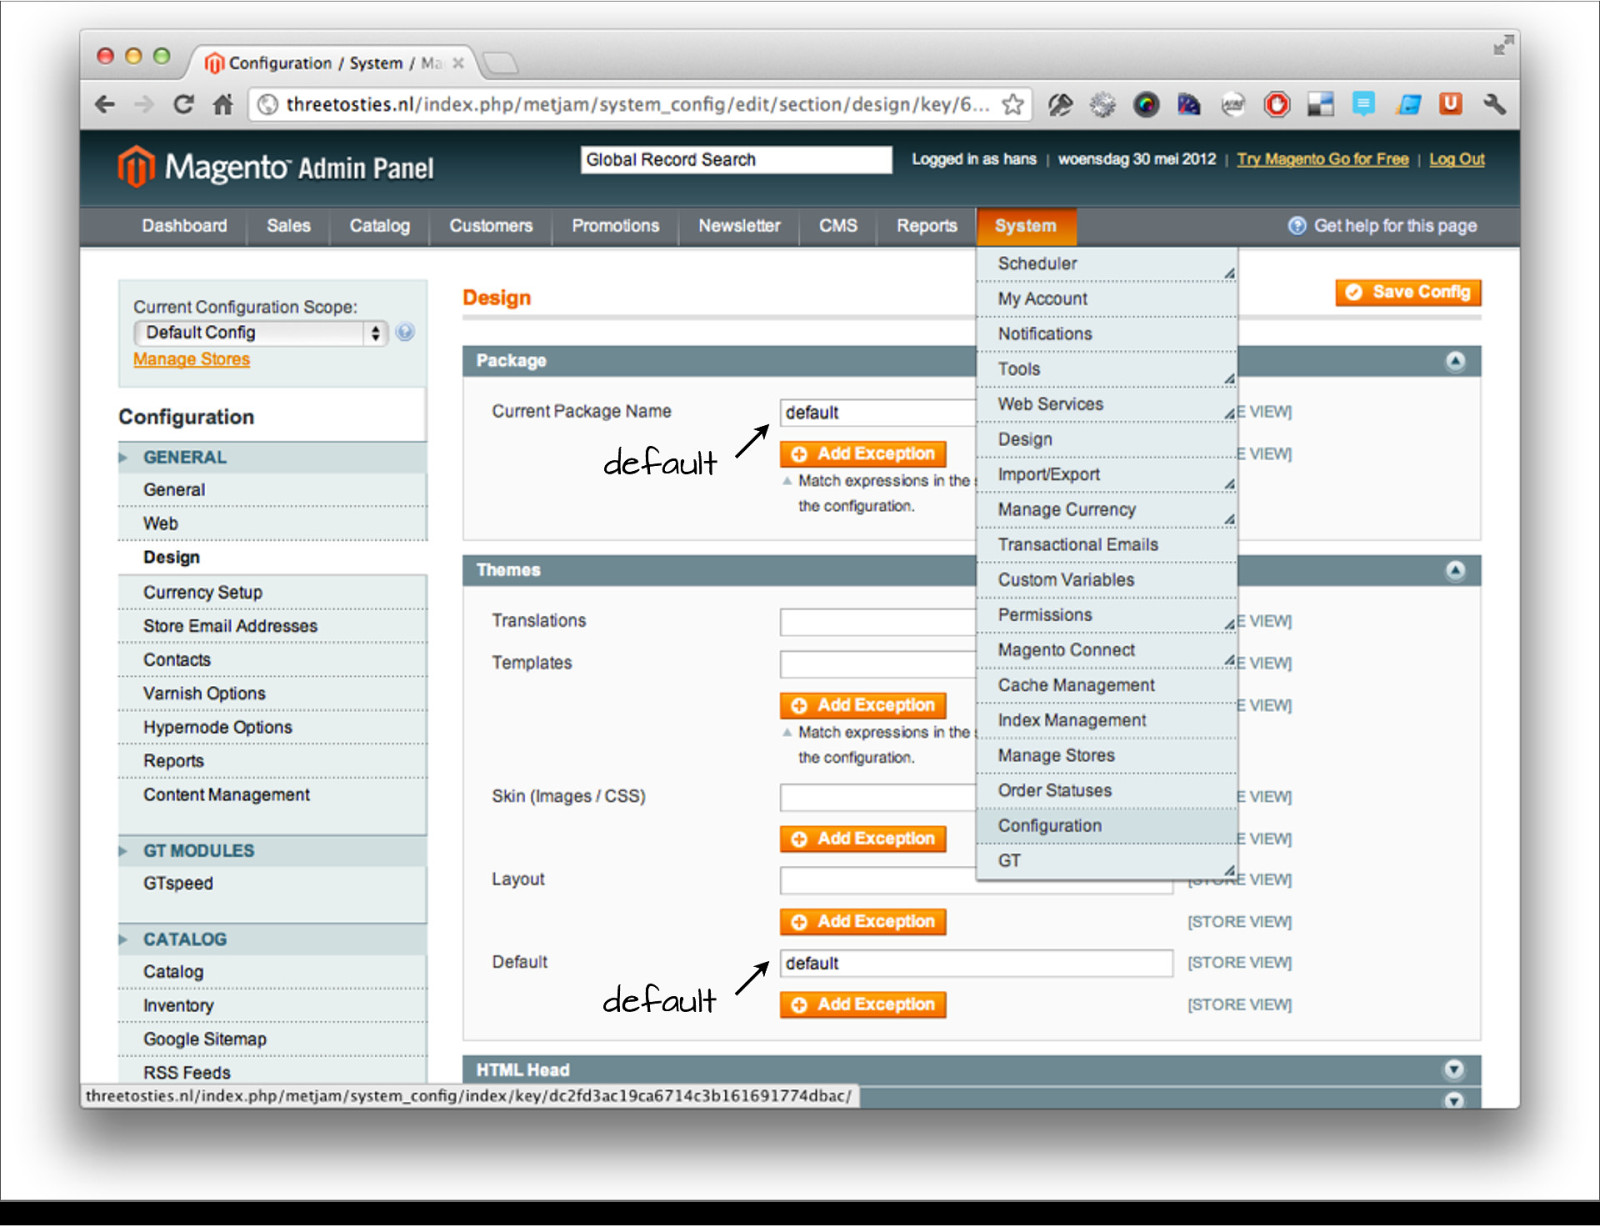Select My Account in System dropdown
The height and width of the screenshot is (1232, 1600).
coord(1107,299)
